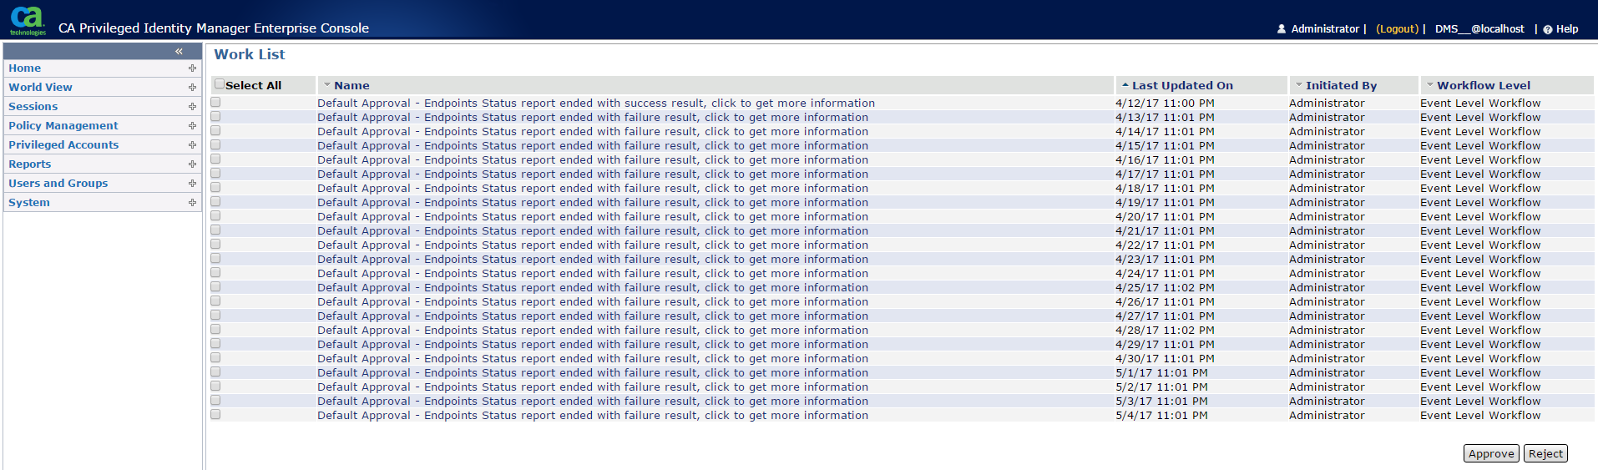Expand Privileged Accounts plus icon

click(192, 145)
